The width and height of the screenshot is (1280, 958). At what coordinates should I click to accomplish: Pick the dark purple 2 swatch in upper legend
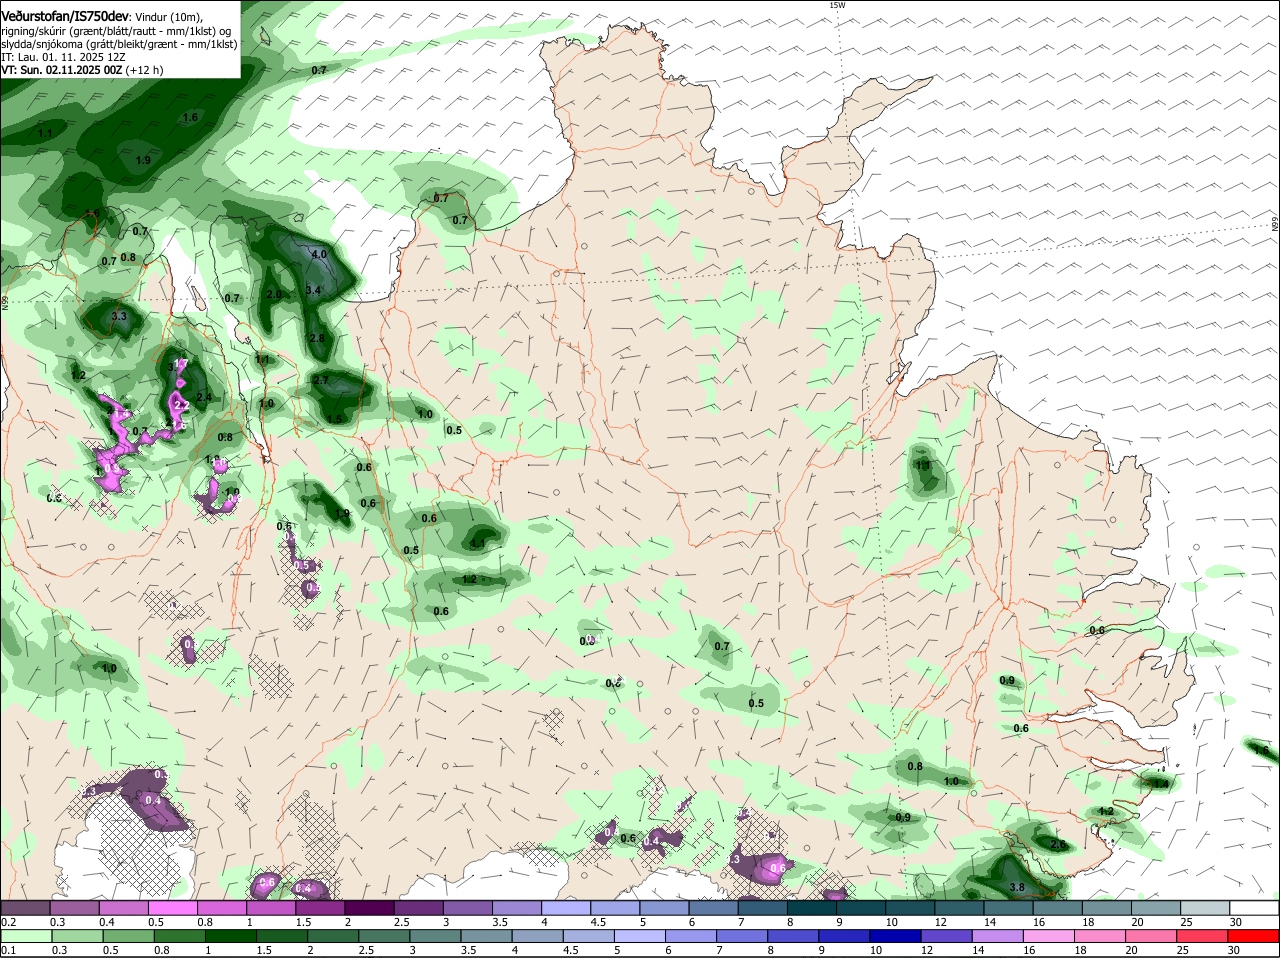coord(368,907)
